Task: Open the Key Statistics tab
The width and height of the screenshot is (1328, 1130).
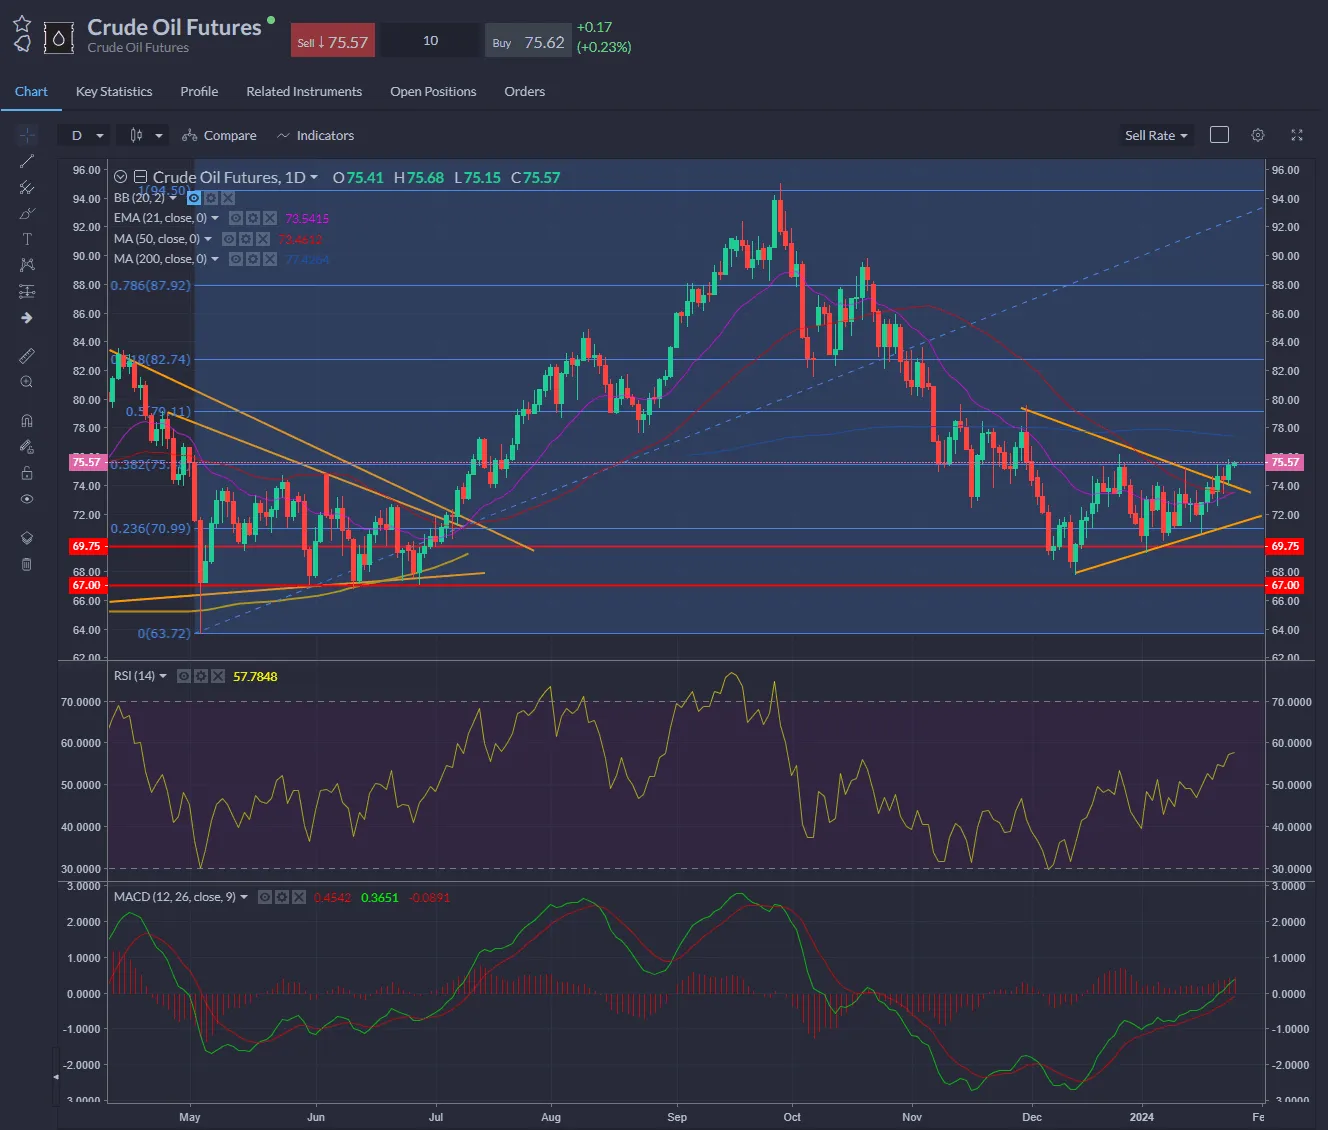Action: (114, 91)
